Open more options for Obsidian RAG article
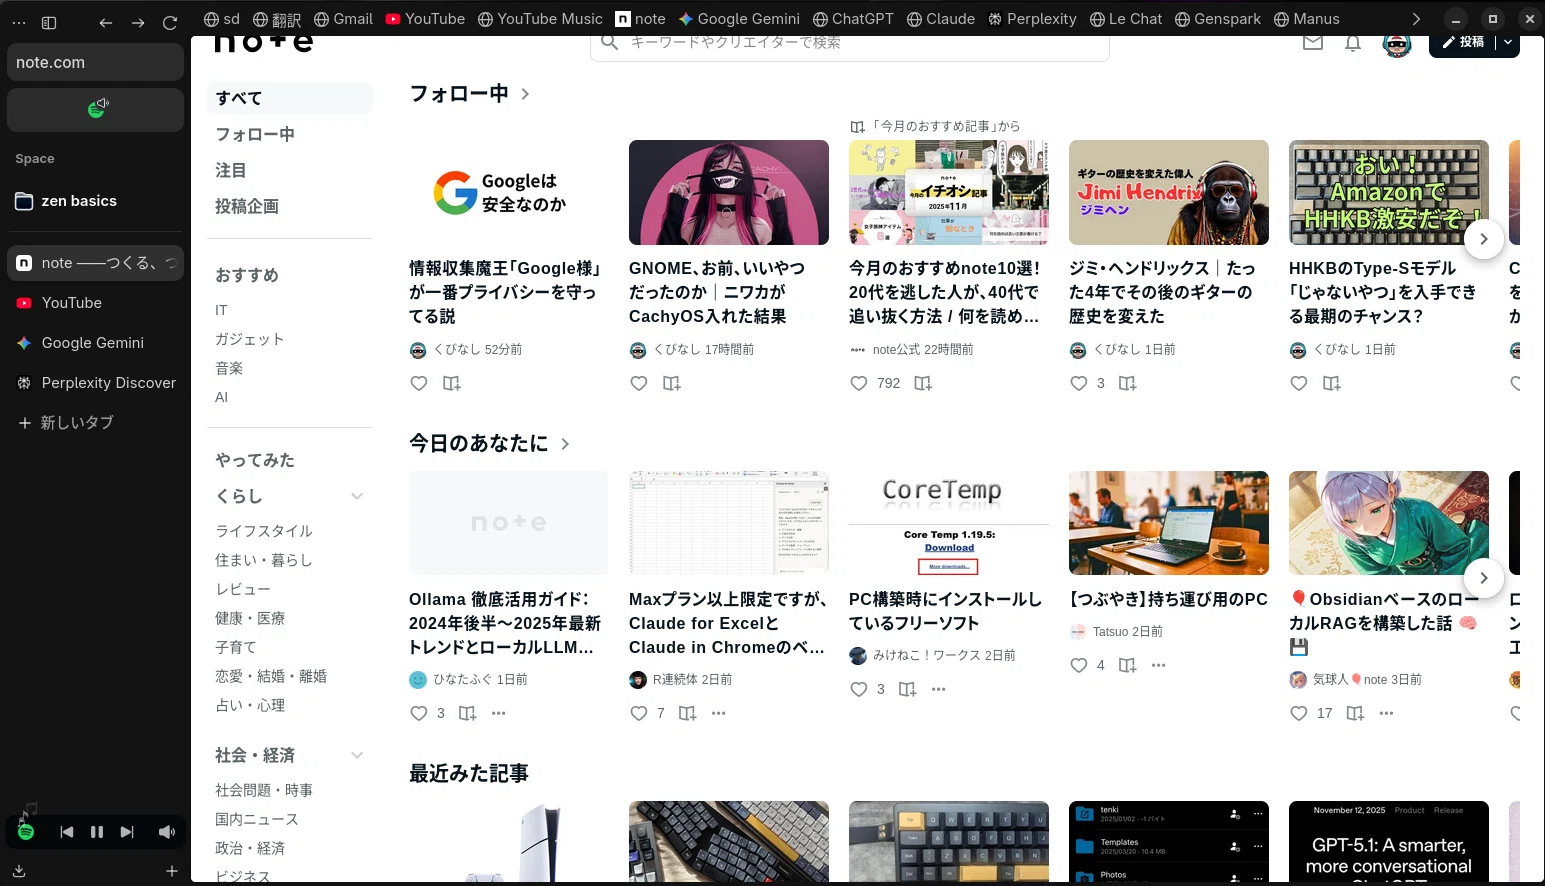The image size is (1545, 886). coord(1386,713)
